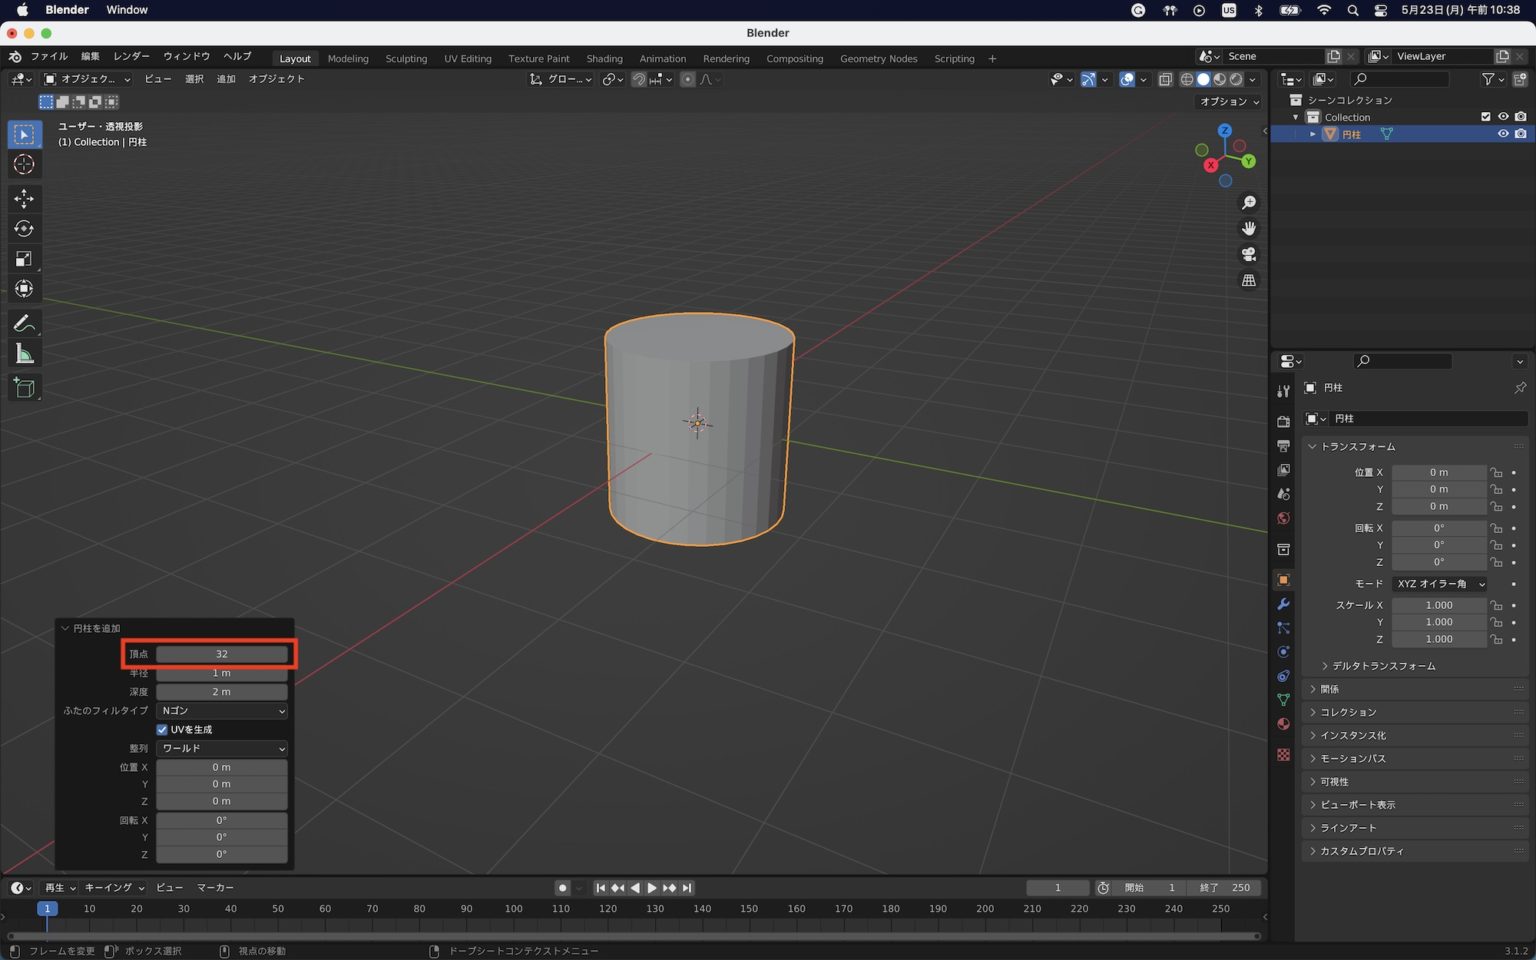Toggle the UVを生成 checkbox
This screenshot has height=960, width=1536.
(162, 729)
